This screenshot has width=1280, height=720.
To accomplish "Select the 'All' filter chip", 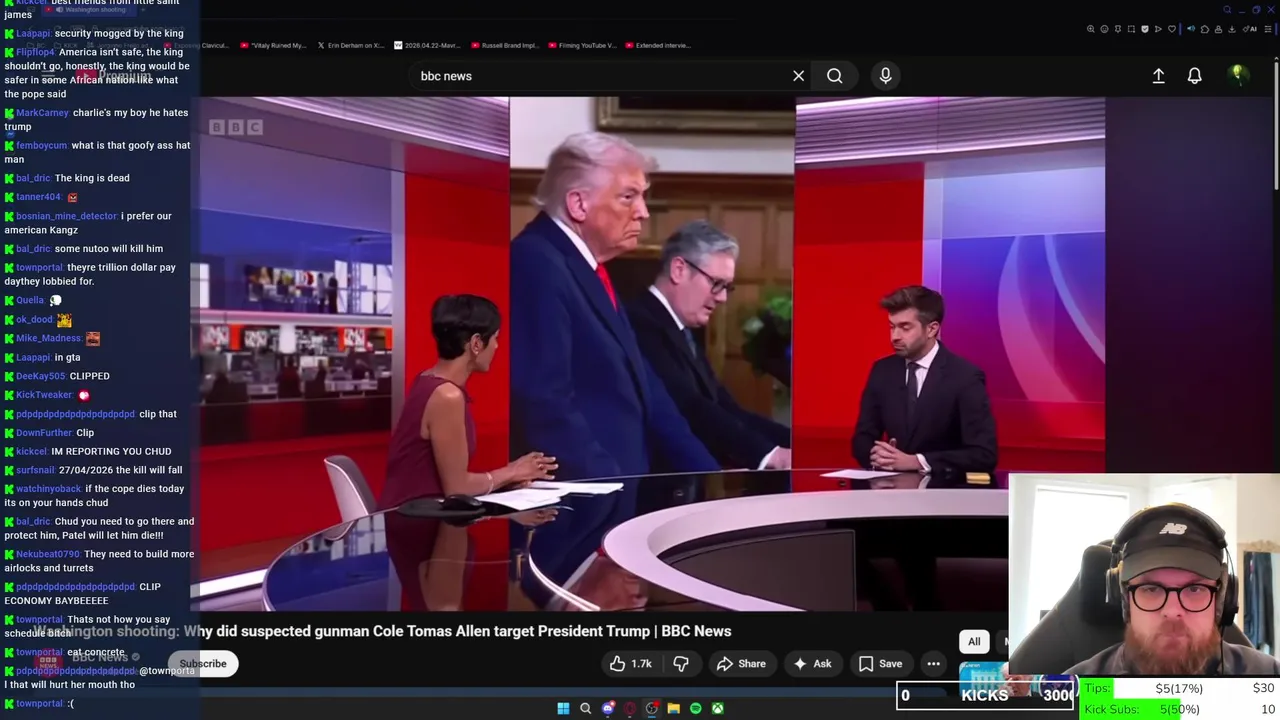I will tap(974, 642).
